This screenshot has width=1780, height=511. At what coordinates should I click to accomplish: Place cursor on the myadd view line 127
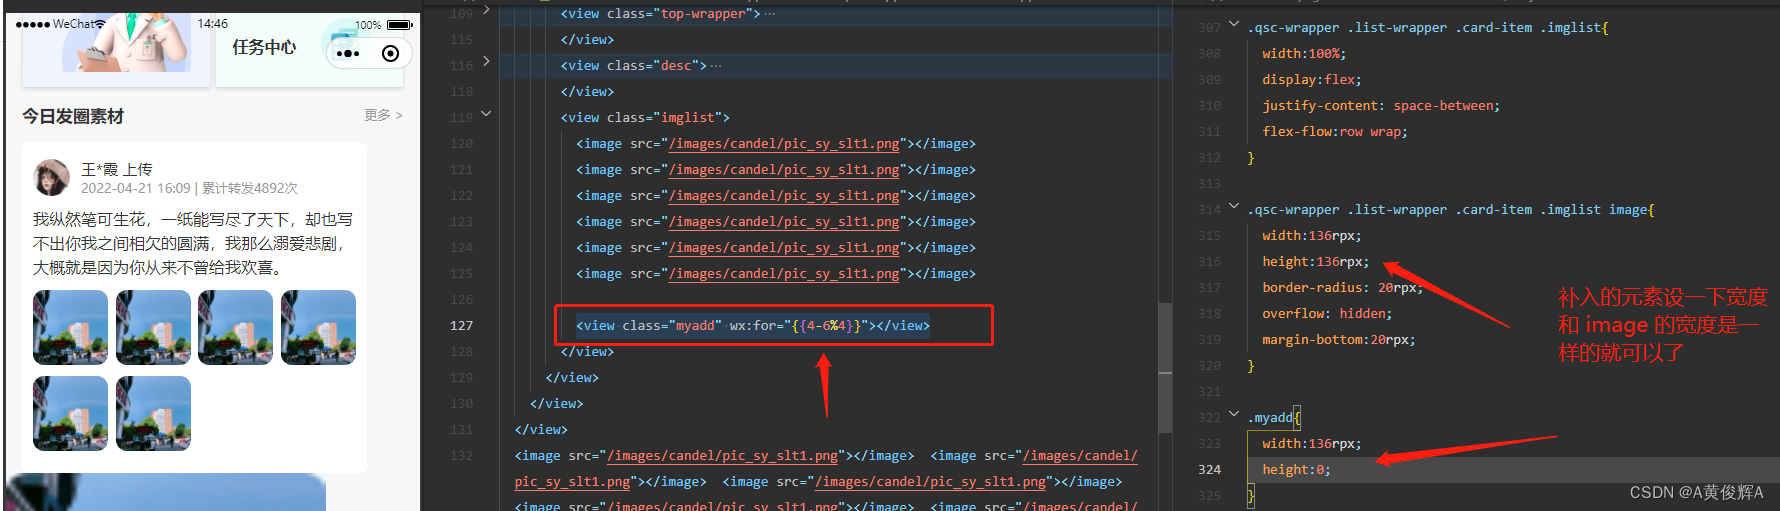(x=752, y=326)
